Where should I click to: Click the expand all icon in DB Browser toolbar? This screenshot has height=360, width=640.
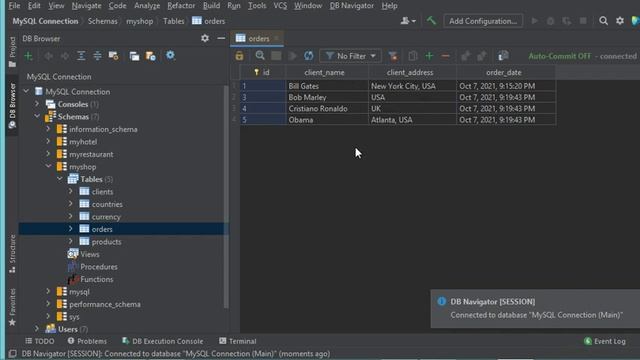[x=81, y=56]
